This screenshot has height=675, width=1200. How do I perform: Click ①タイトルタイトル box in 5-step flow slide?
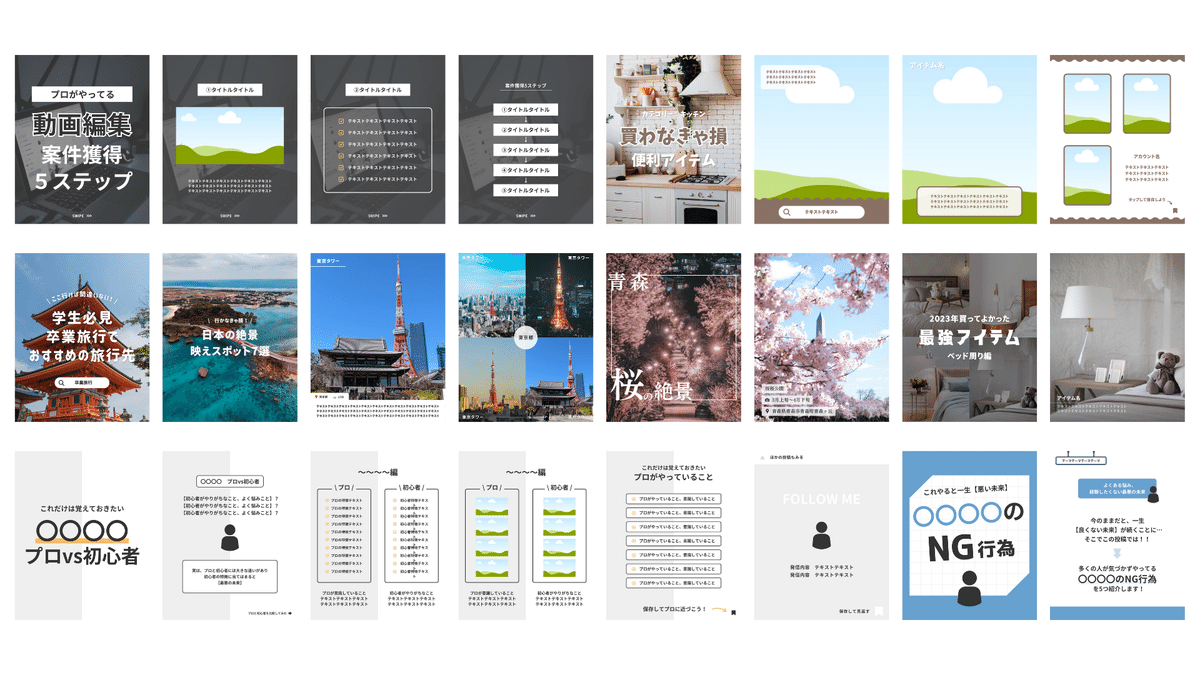(525, 110)
